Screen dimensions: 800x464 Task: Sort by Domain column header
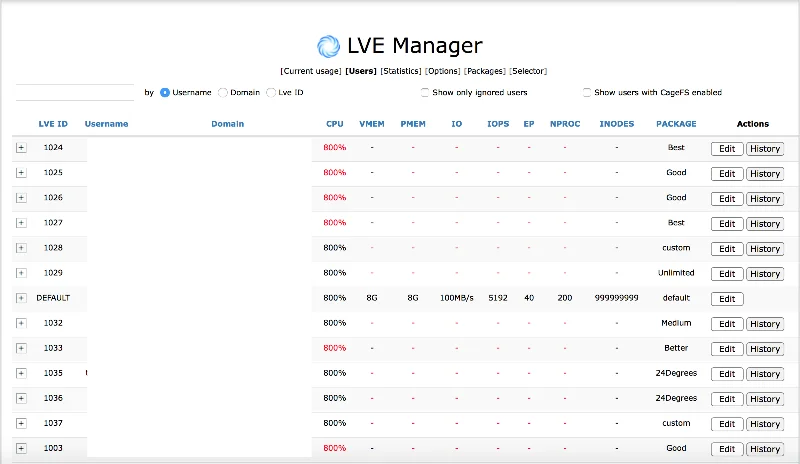click(x=228, y=124)
